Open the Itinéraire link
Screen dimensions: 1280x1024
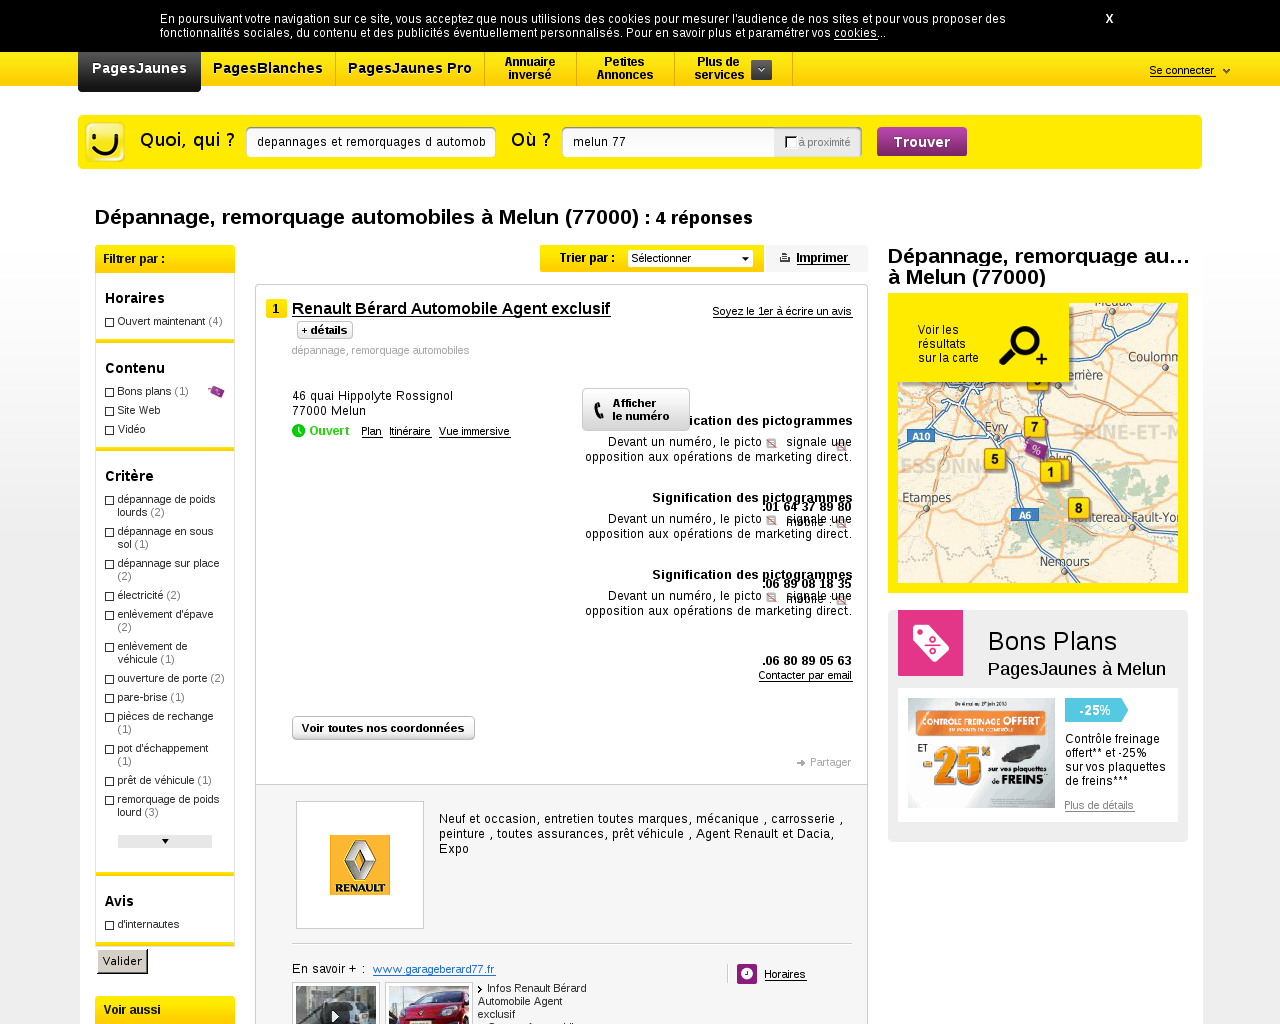[410, 432]
